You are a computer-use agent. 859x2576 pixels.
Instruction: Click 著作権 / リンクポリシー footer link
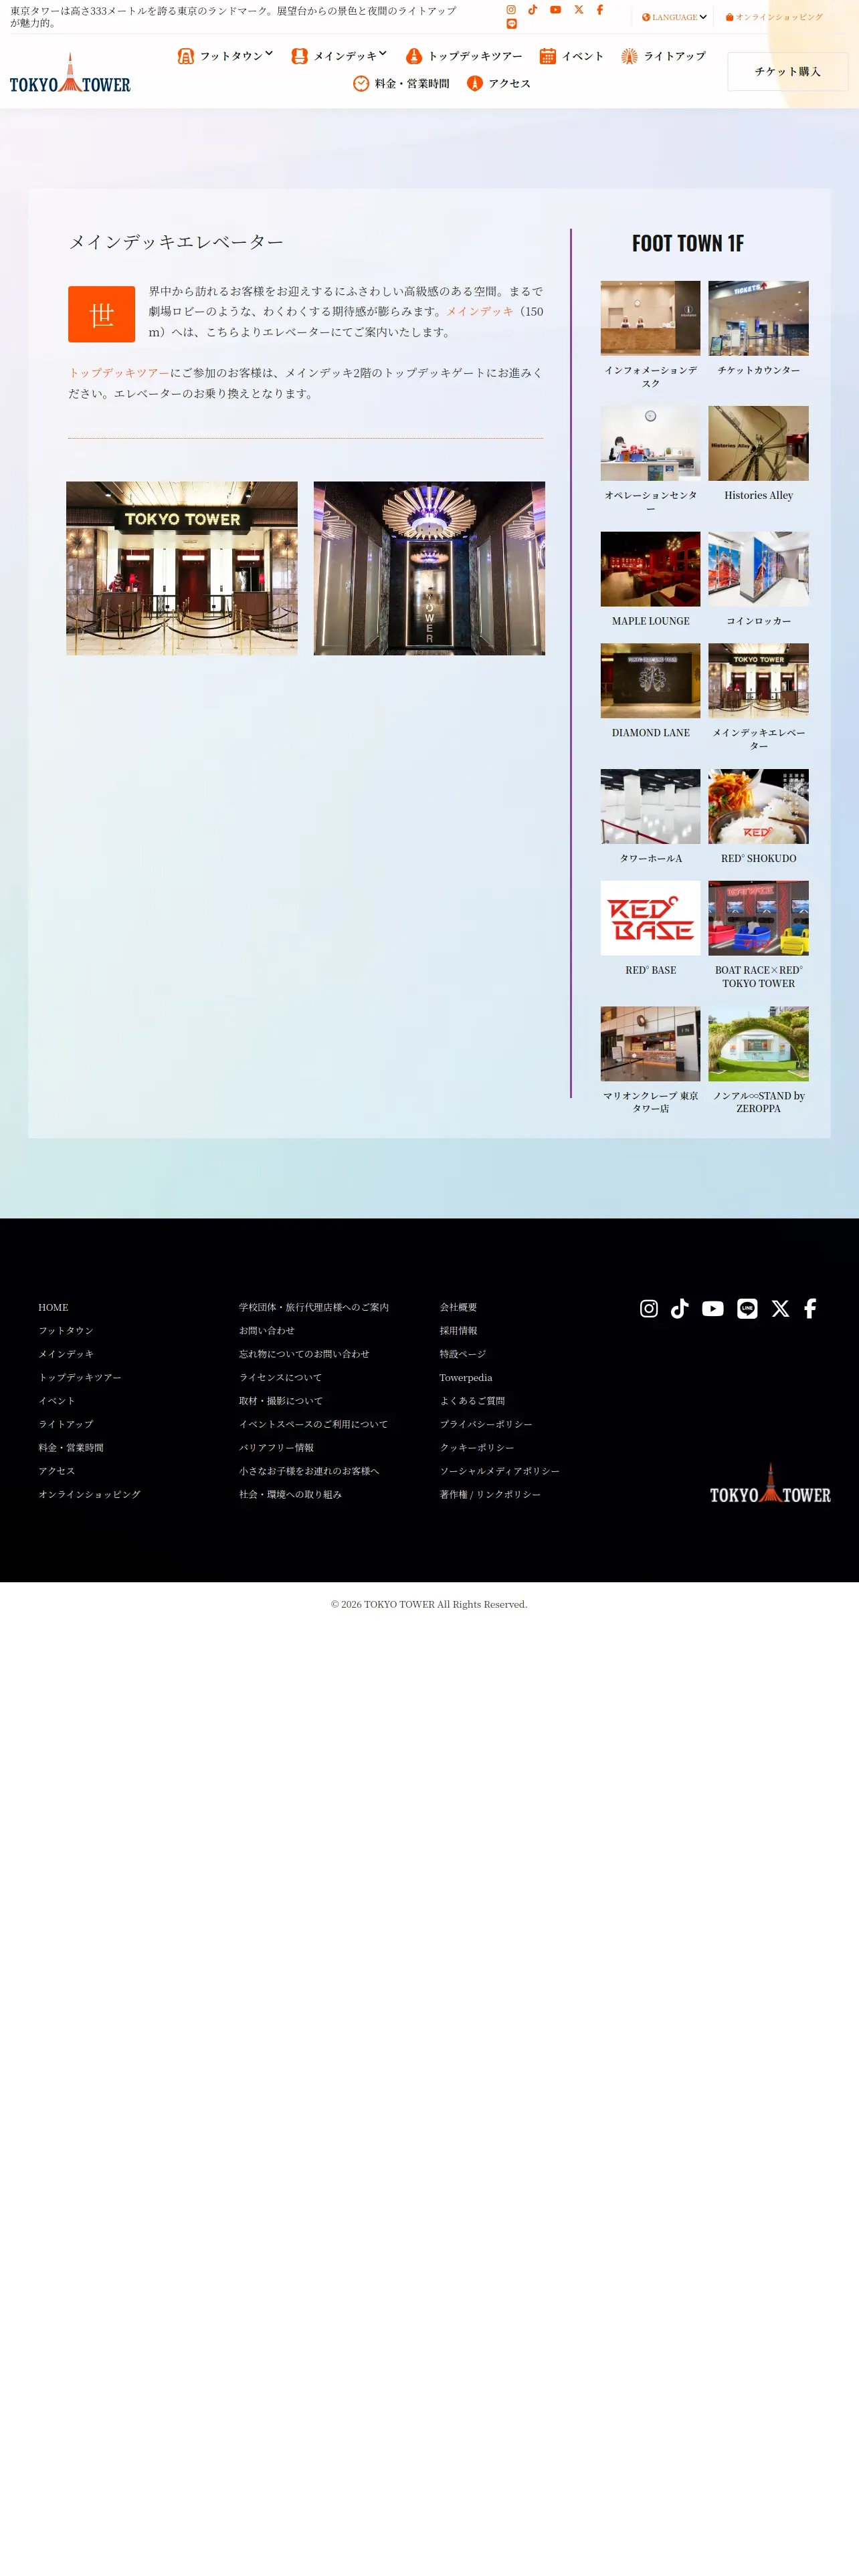[x=490, y=1495]
